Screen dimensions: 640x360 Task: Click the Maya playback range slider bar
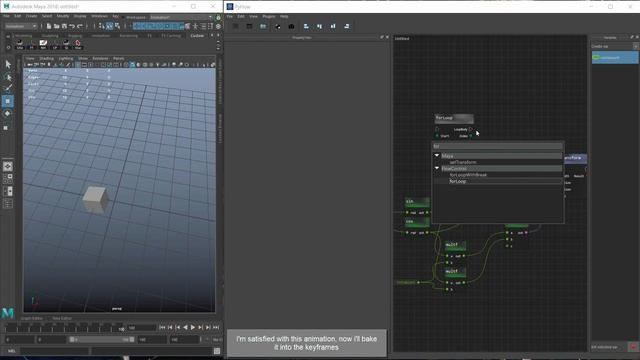[x=102, y=340]
